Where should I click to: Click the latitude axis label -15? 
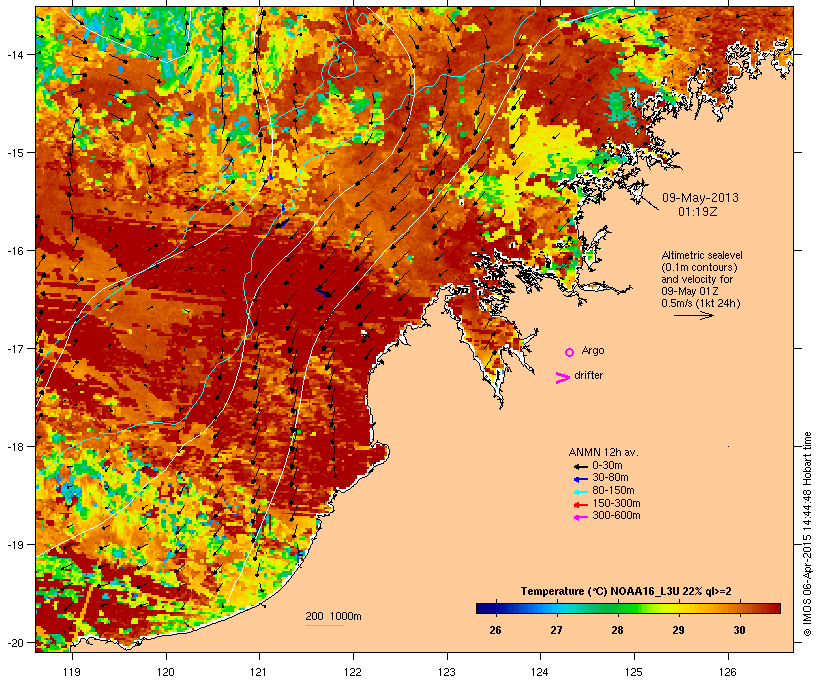(x=14, y=153)
